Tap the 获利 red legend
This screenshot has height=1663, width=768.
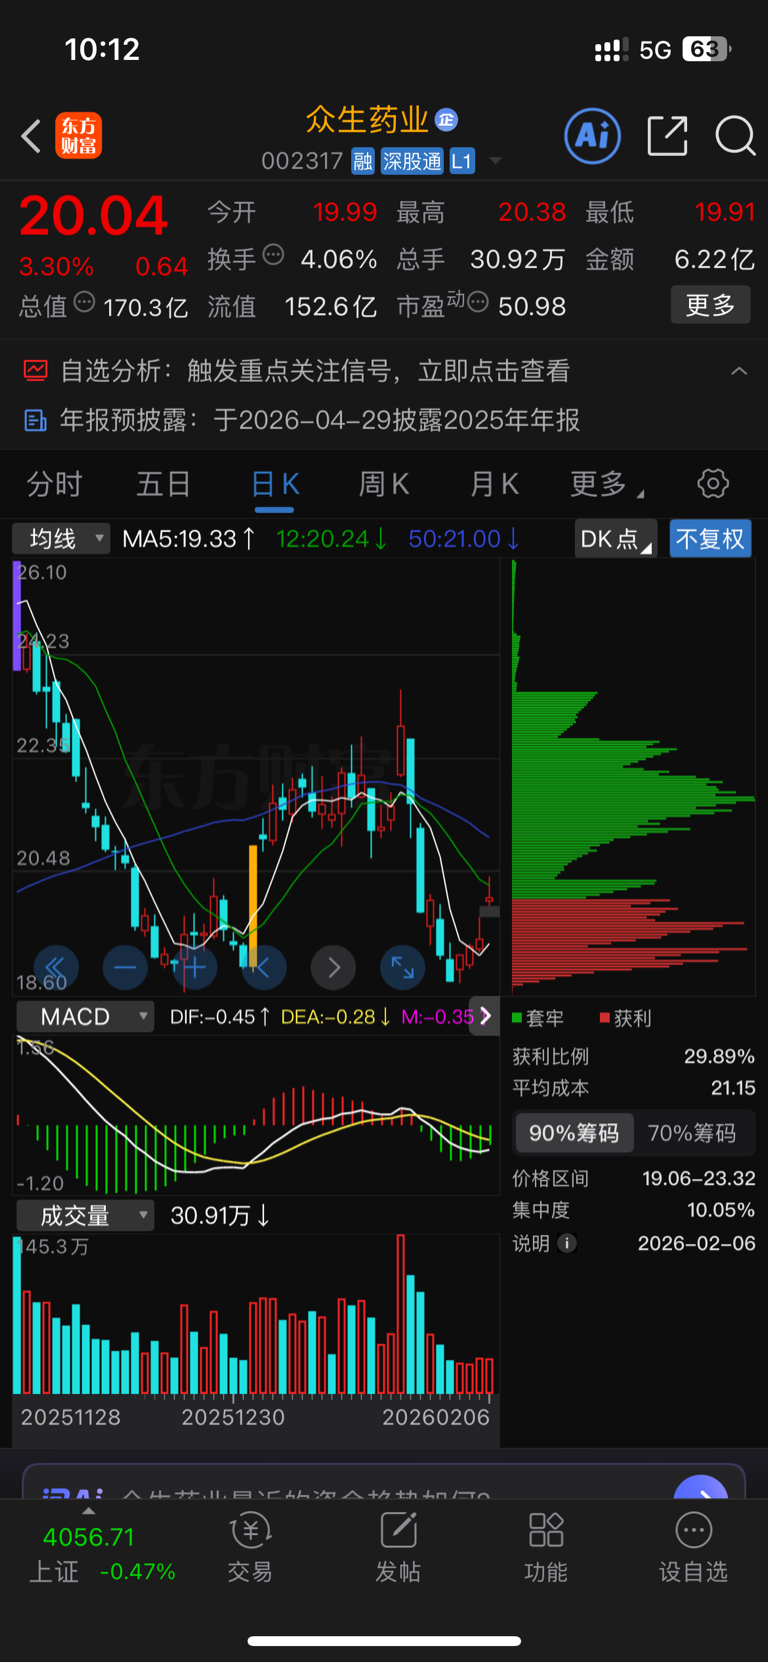[626, 1018]
